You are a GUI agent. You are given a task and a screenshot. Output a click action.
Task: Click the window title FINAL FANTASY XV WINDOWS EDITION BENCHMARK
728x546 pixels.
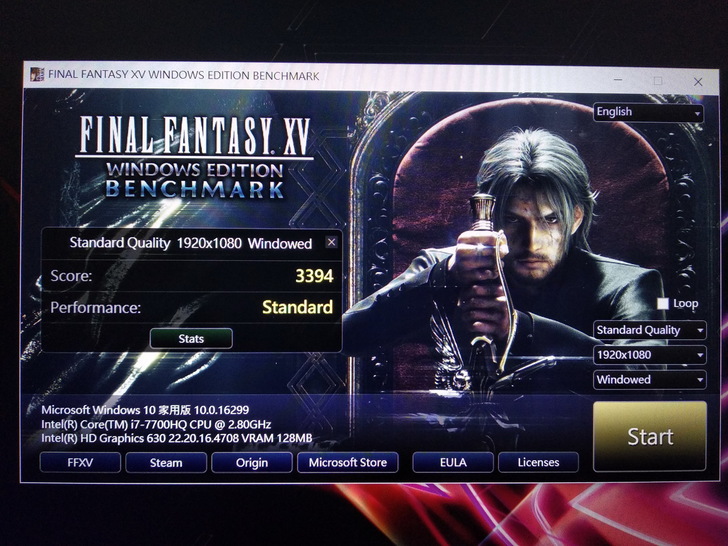184,75
